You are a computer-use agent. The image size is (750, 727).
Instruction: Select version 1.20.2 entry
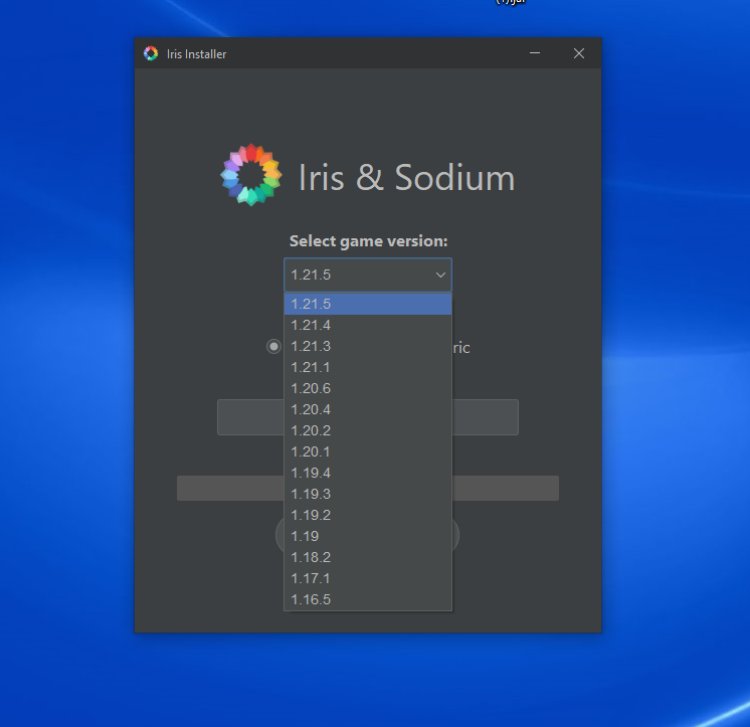tap(367, 430)
